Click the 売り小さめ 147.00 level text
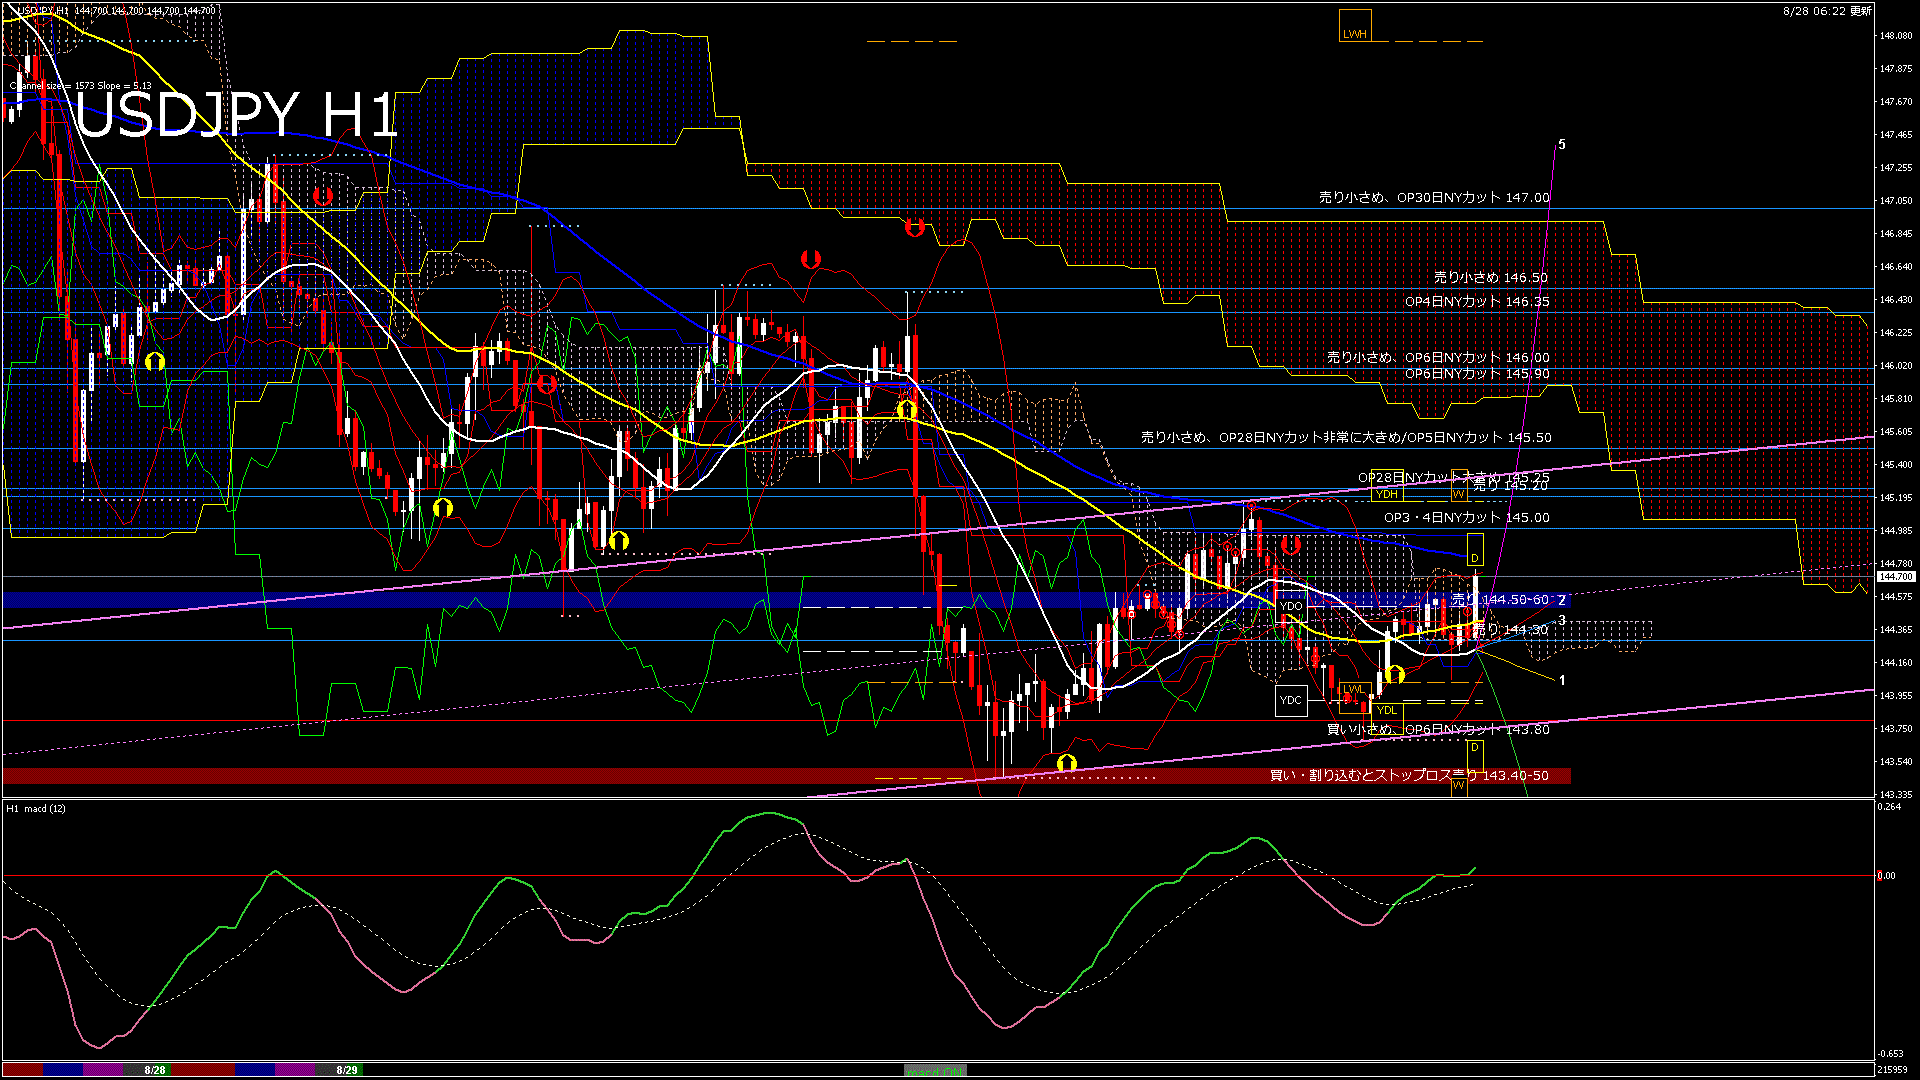 click(1433, 198)
